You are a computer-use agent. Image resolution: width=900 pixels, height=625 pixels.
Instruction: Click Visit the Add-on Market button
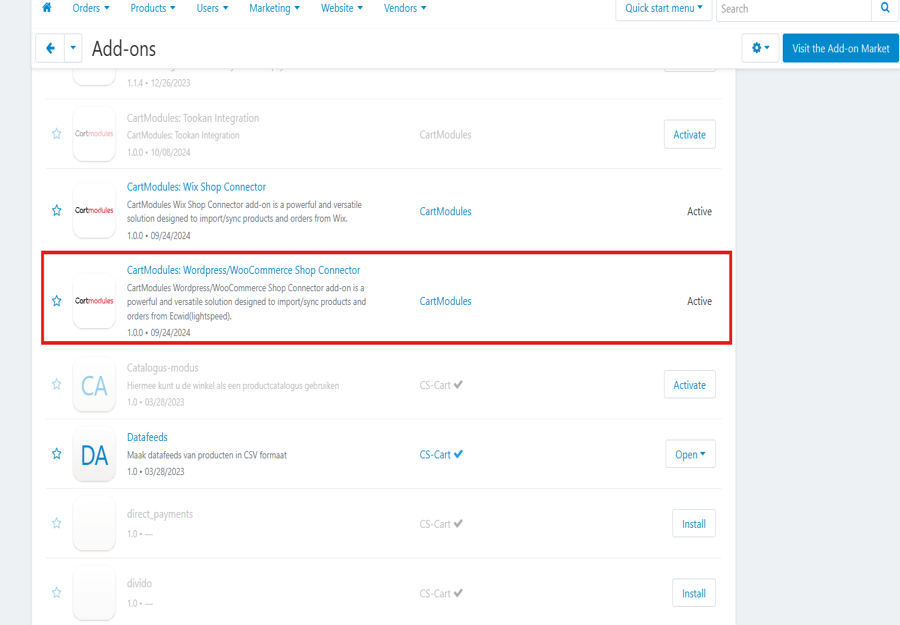coord(840,48)
